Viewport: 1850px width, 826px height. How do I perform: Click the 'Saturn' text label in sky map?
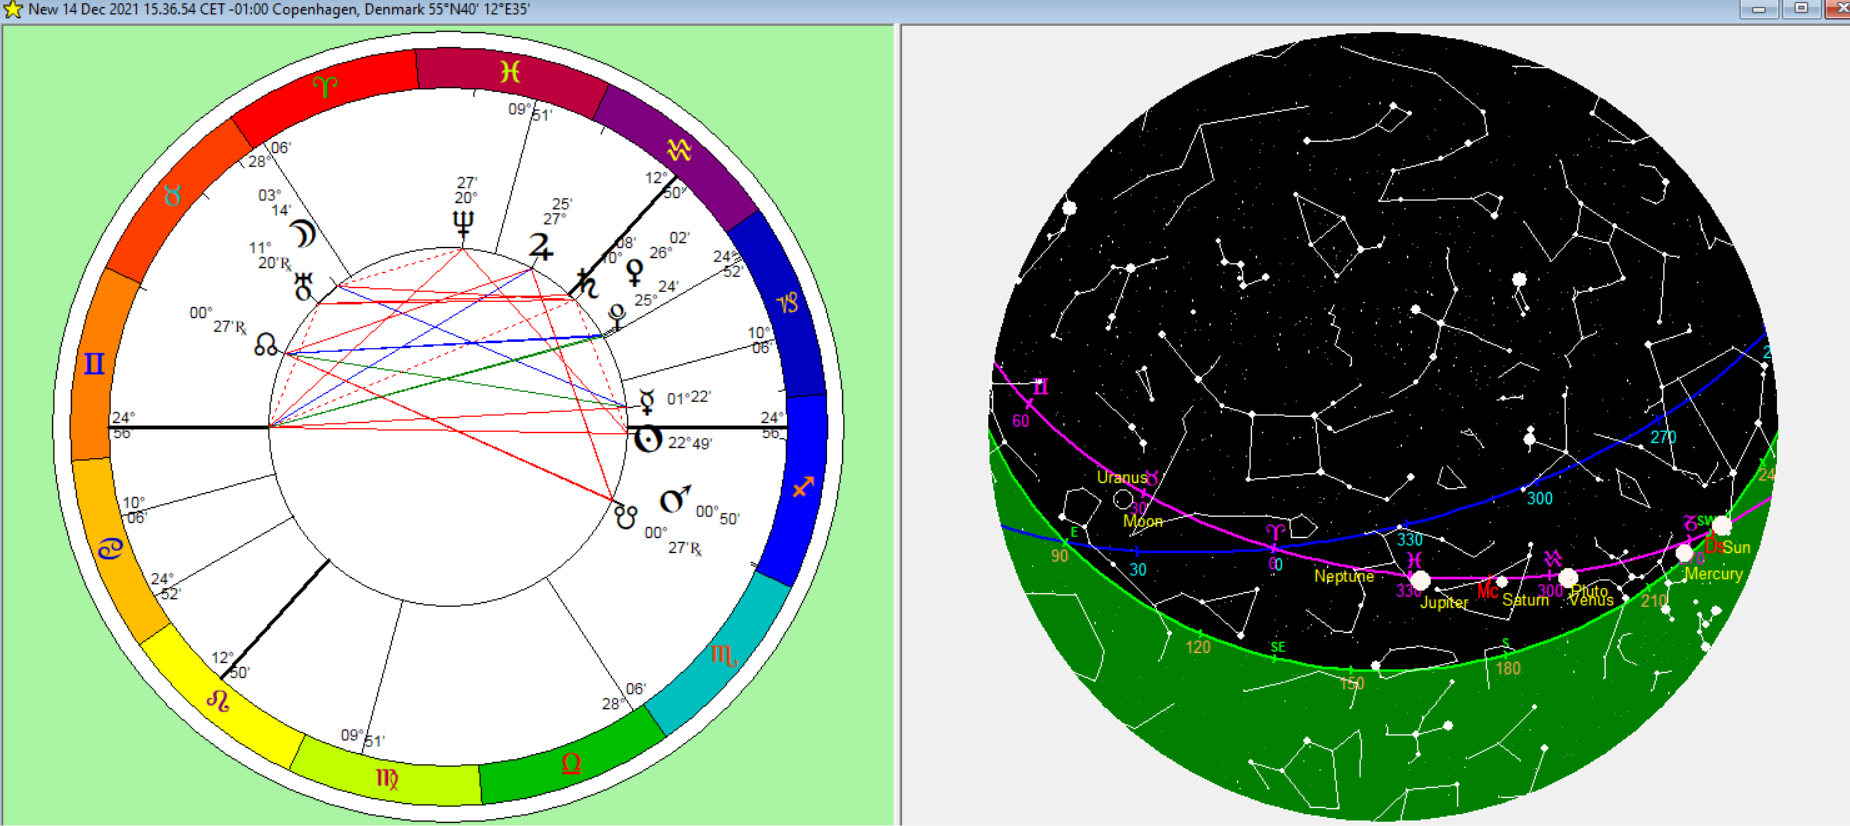pyautogui.click(x=1525, y=600)
